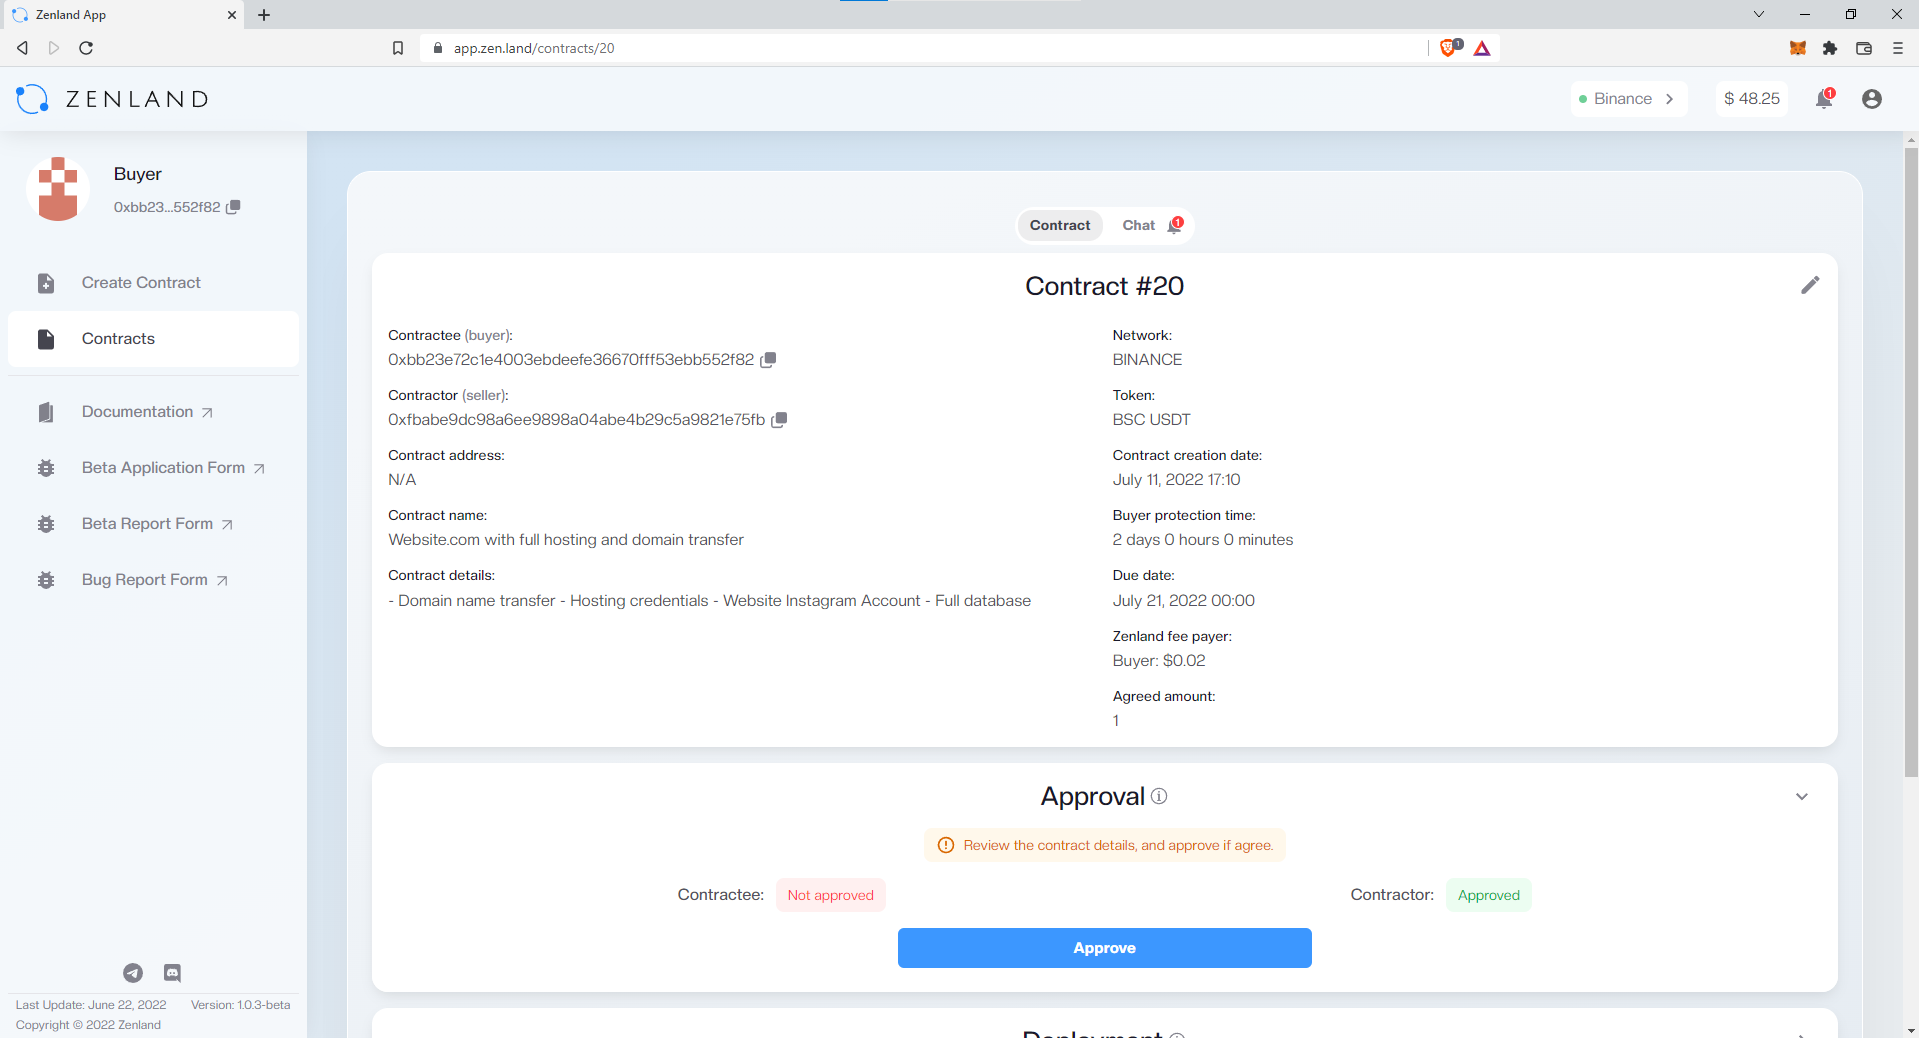
Task: Click the Chat notification bell badge
Action: (1175, 225)
